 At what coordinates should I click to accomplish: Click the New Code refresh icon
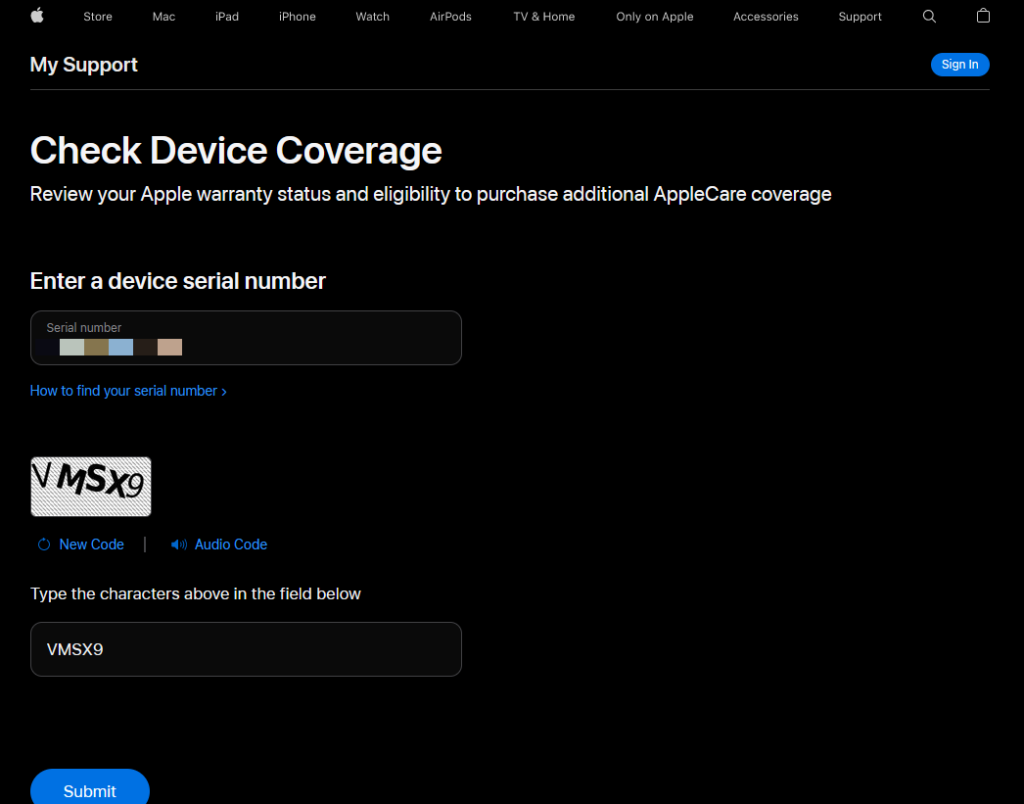[44, 544]
